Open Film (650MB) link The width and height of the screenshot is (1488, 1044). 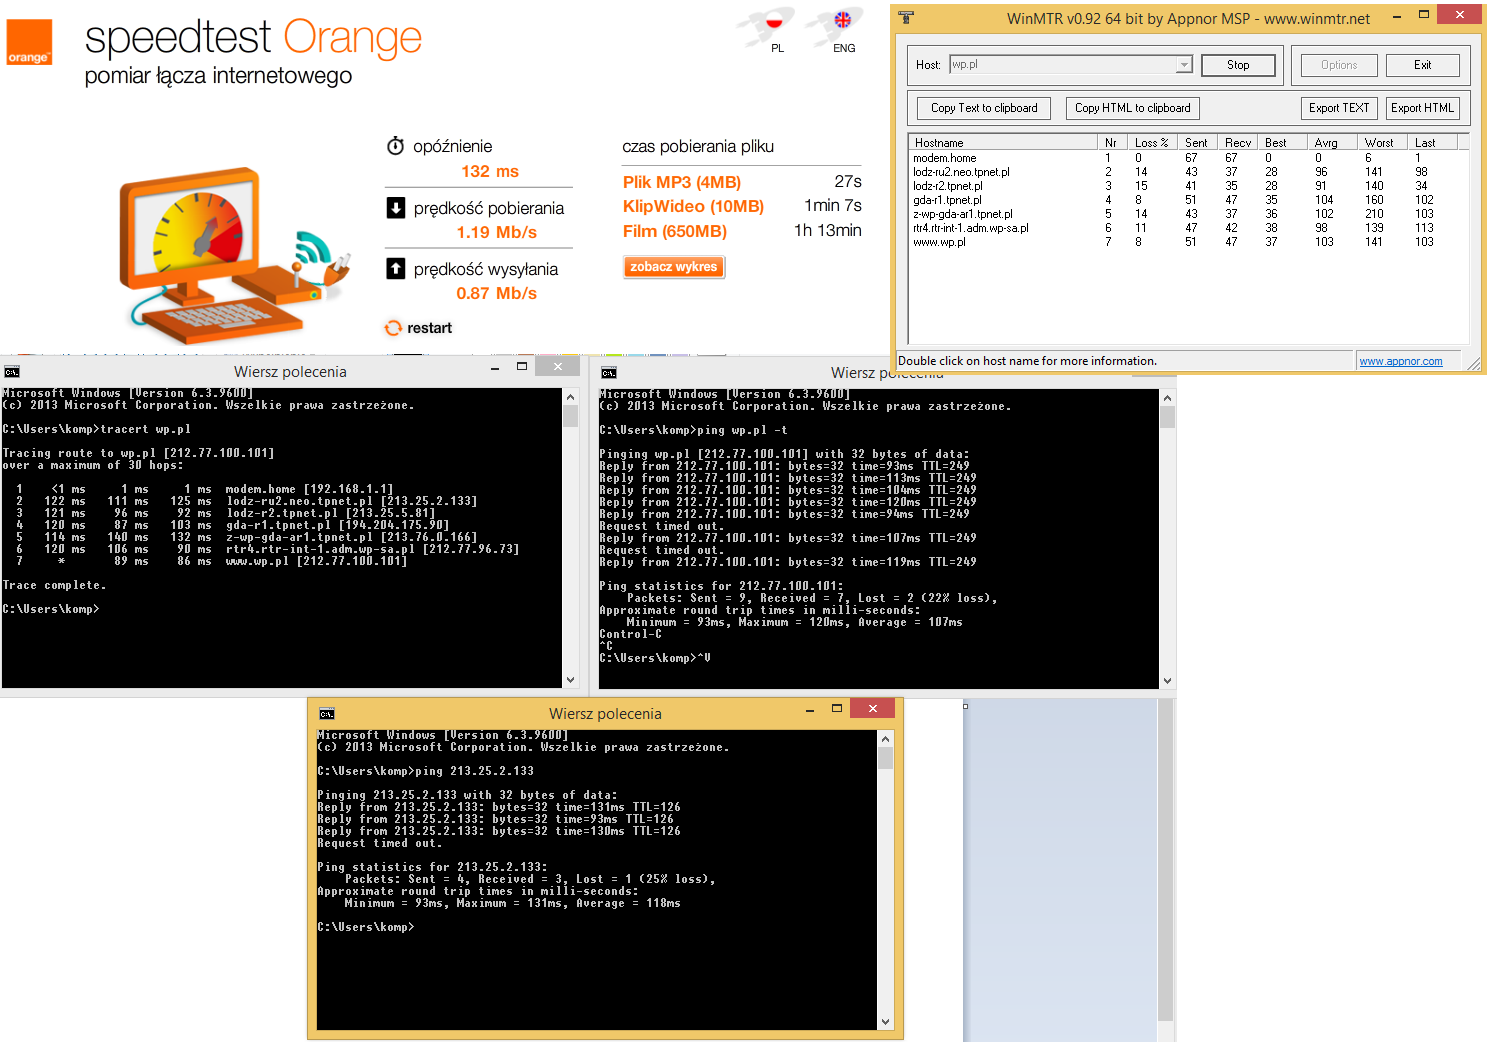675,231
